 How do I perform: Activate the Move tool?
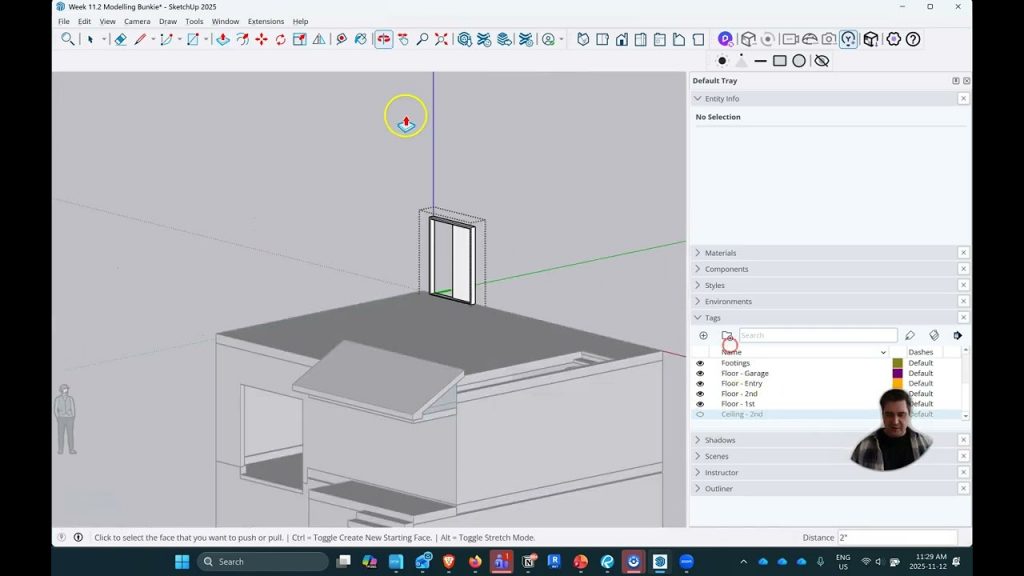coord(261,39)
